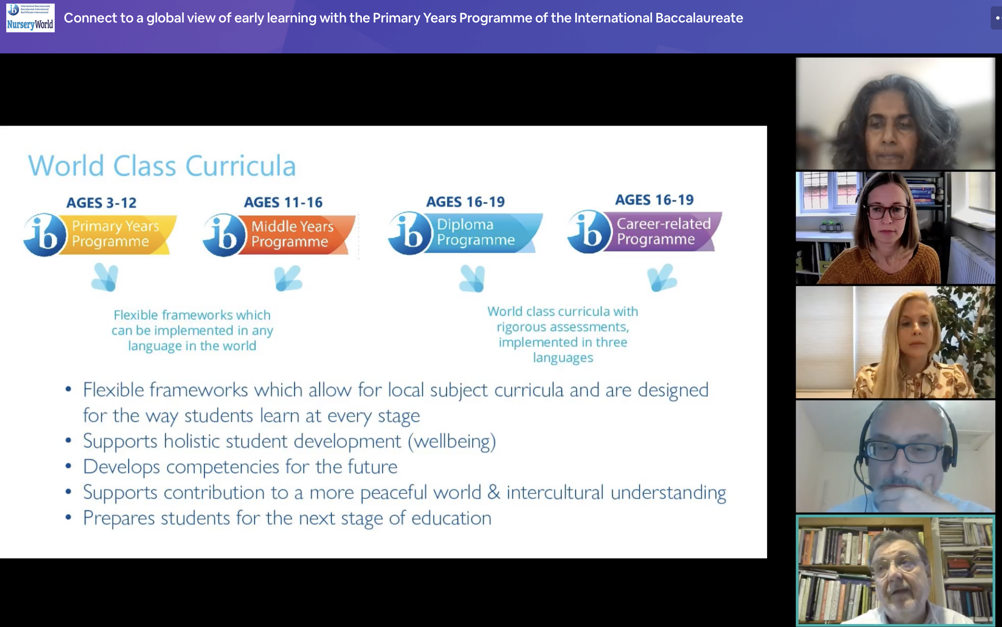Select the top participant video with white wall
Screen dimensions: 1002x627
[x=895, y=113]
